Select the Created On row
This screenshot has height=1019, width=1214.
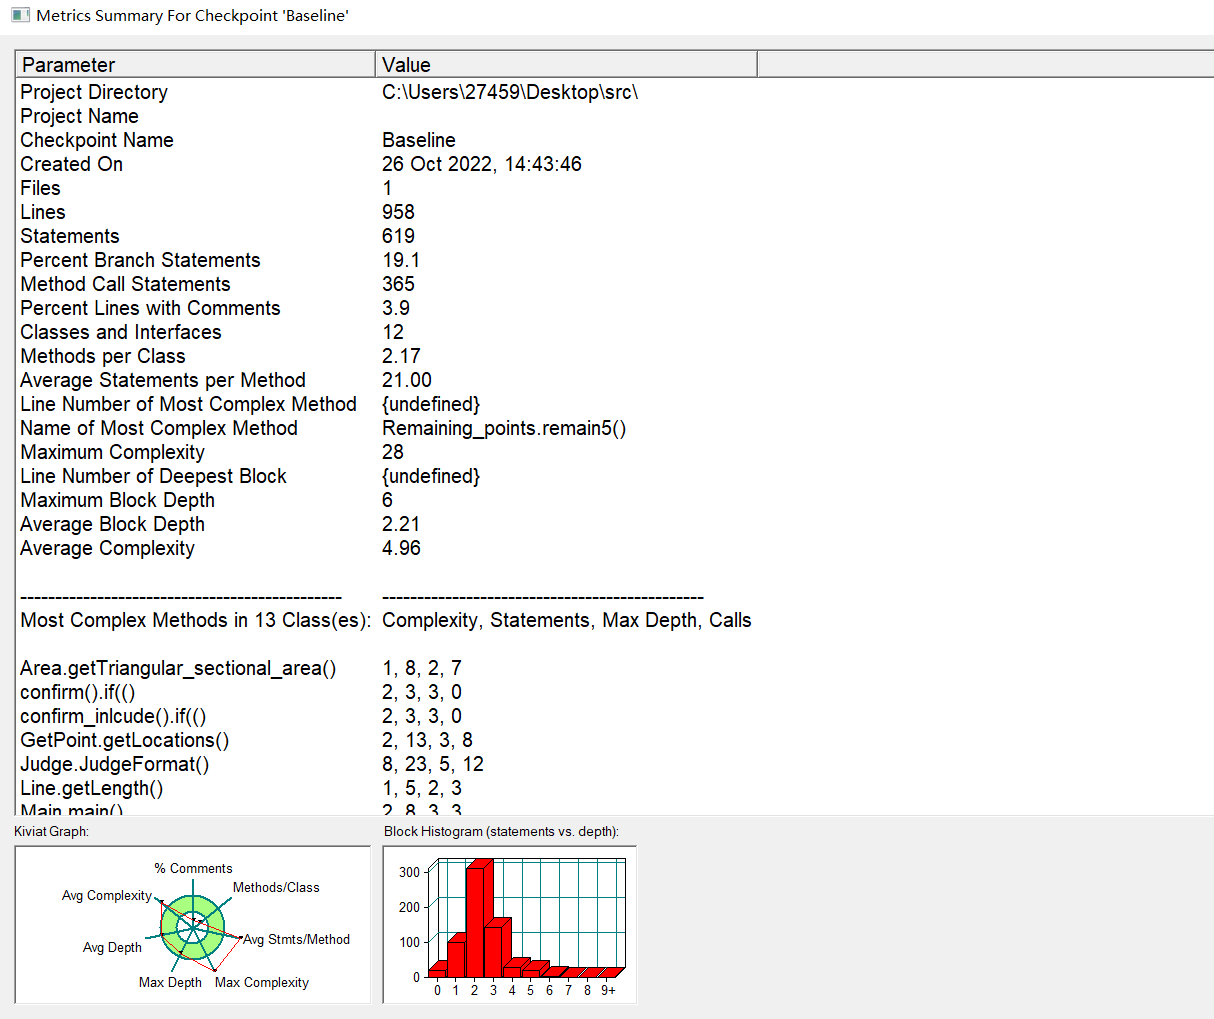tap(71, 164)
